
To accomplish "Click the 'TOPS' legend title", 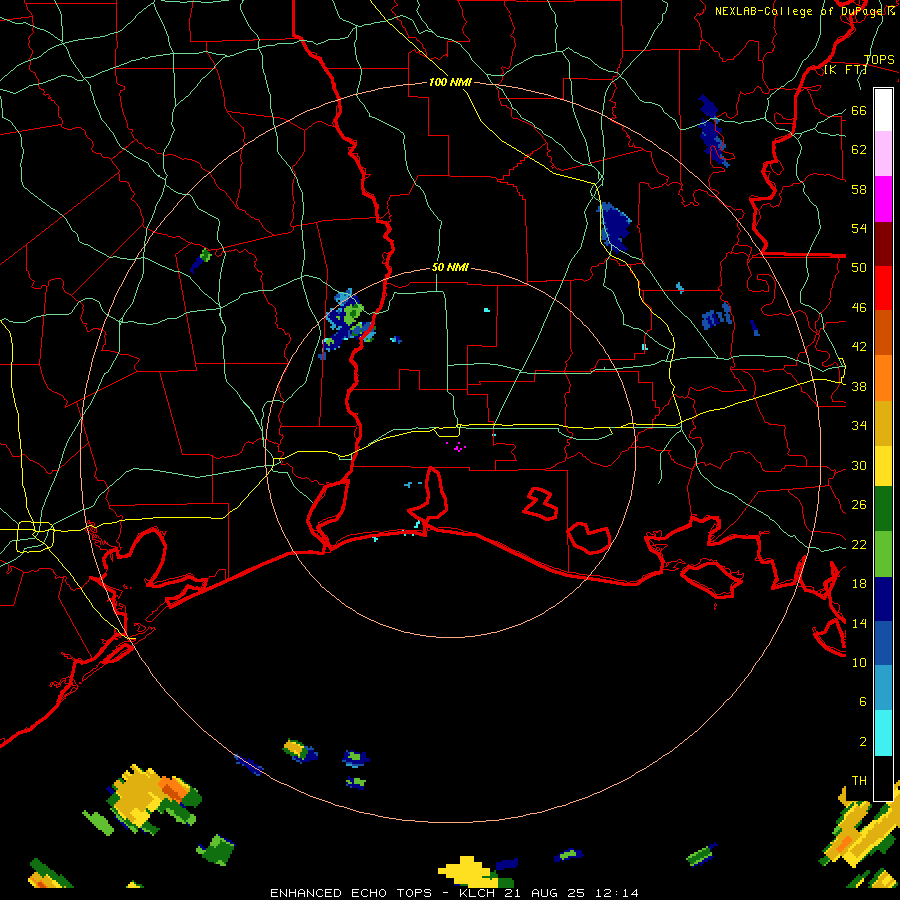I will click(879, 60).
